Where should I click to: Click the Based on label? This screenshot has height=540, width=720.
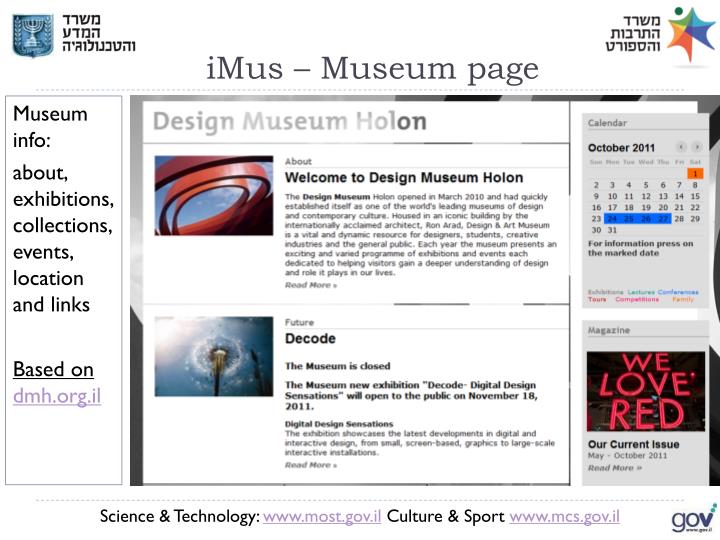(53, 369)
